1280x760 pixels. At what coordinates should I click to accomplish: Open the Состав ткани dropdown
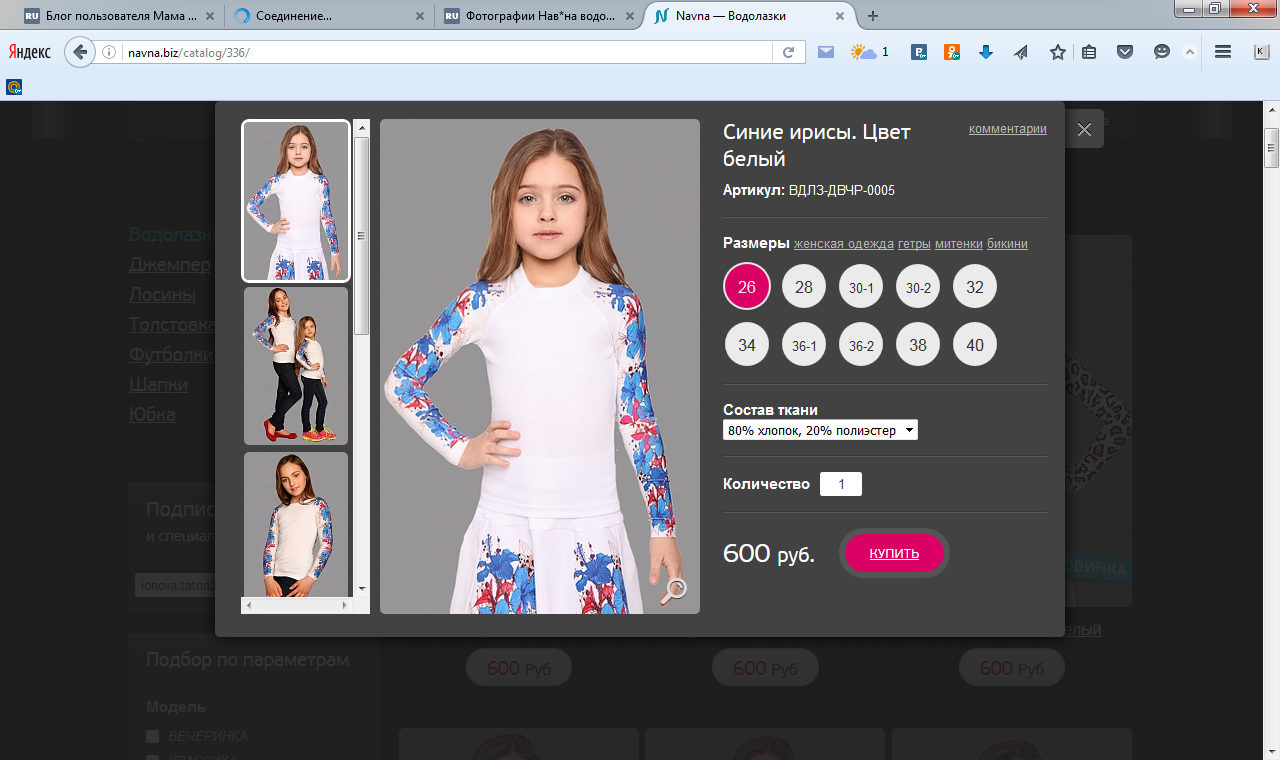click(820, 430)
